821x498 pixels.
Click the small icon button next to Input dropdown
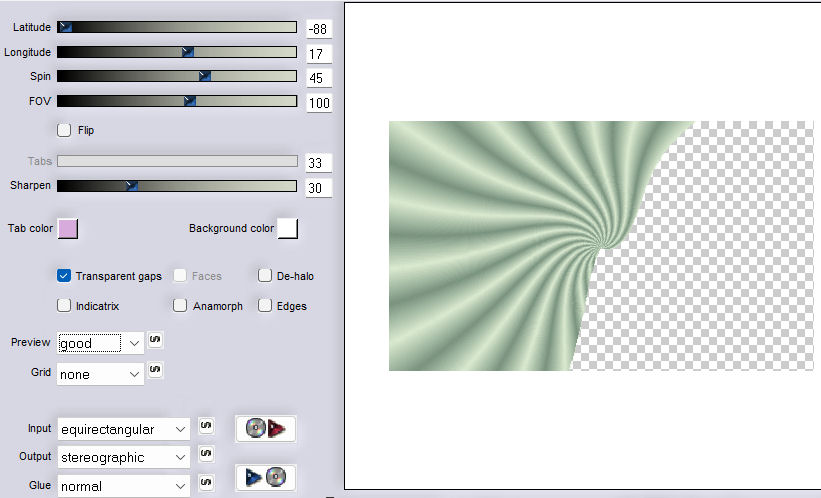click(x=205, y=427)
